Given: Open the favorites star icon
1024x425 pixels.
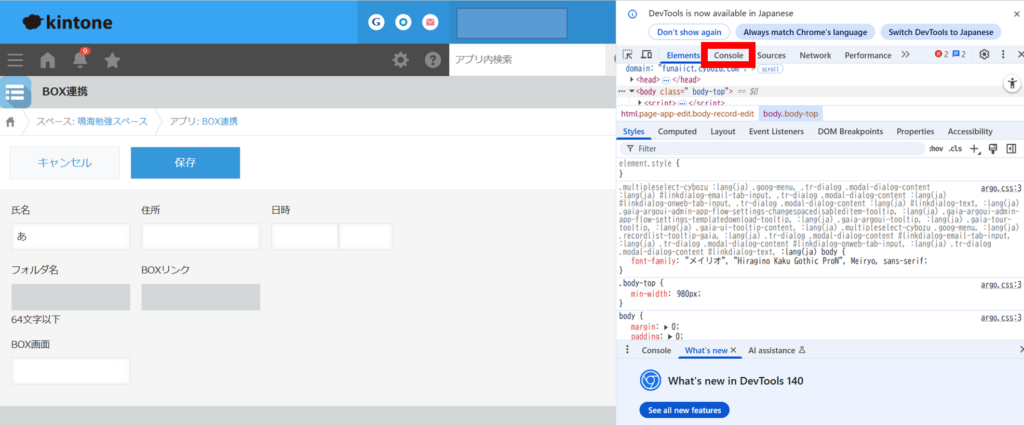Looking at the screenshot, I should pyautogui.click(x=112, y=60).
